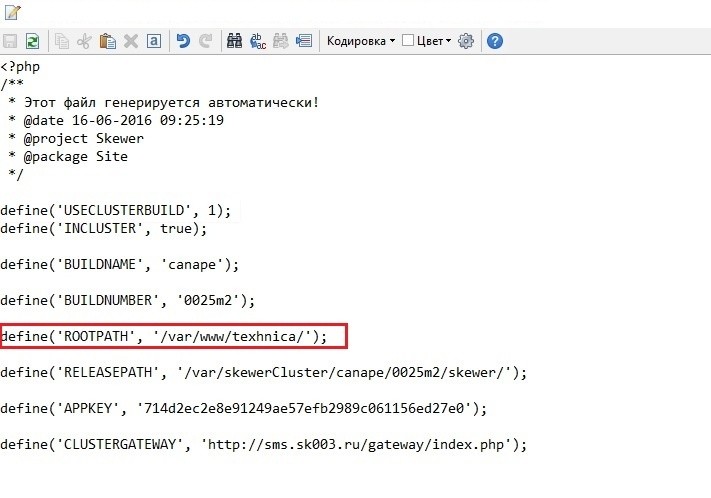Screen dimensions: 711x498
Task: Reload the file with green refresh icon
Action: pos(33,41)
